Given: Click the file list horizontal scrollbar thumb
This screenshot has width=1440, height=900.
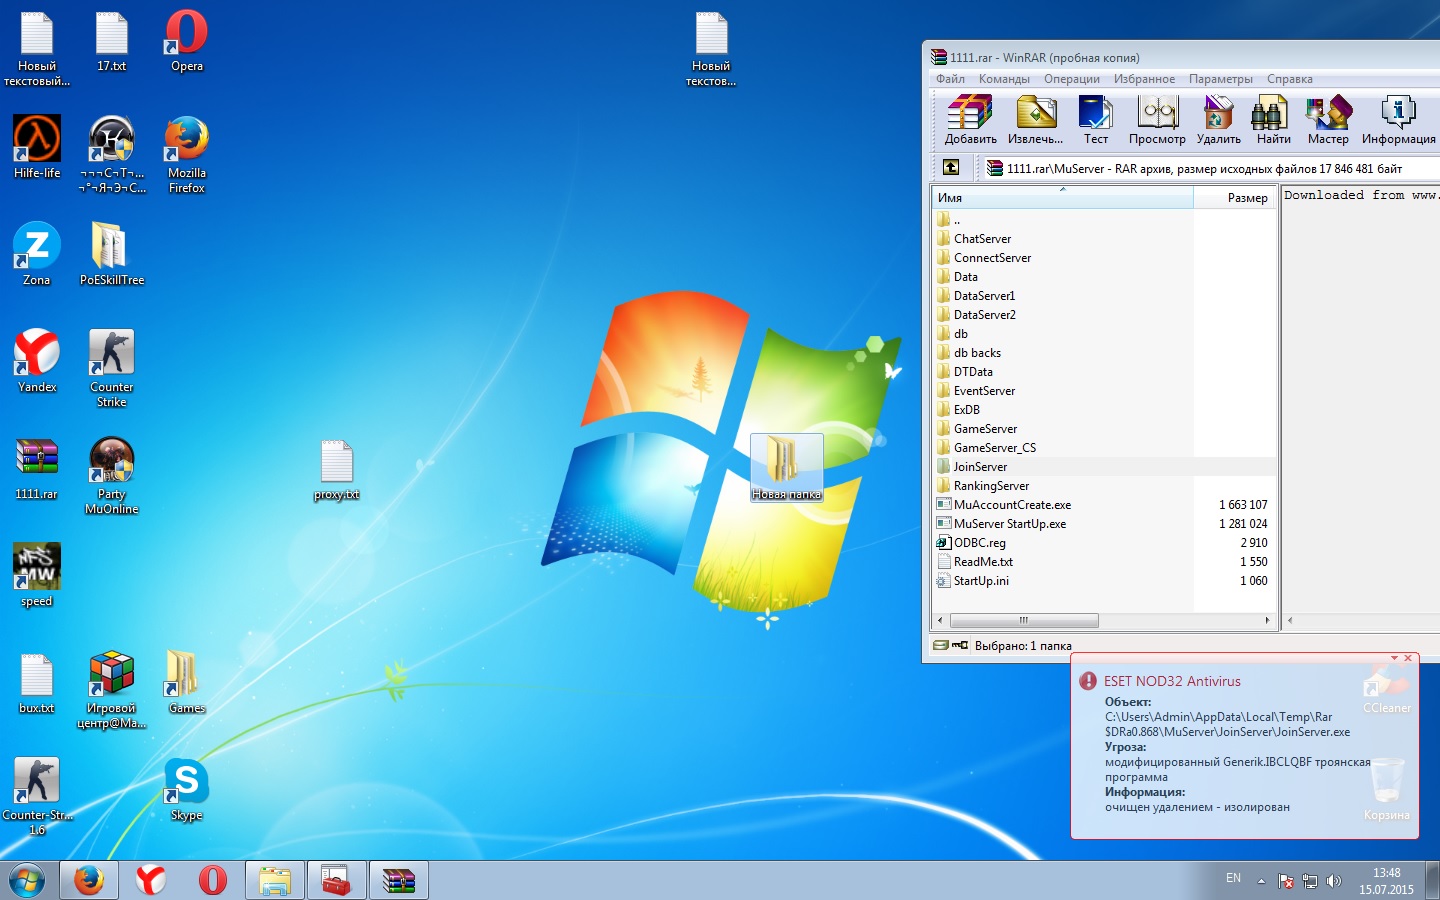Looking at the screenshot, I should point(1023,620).
